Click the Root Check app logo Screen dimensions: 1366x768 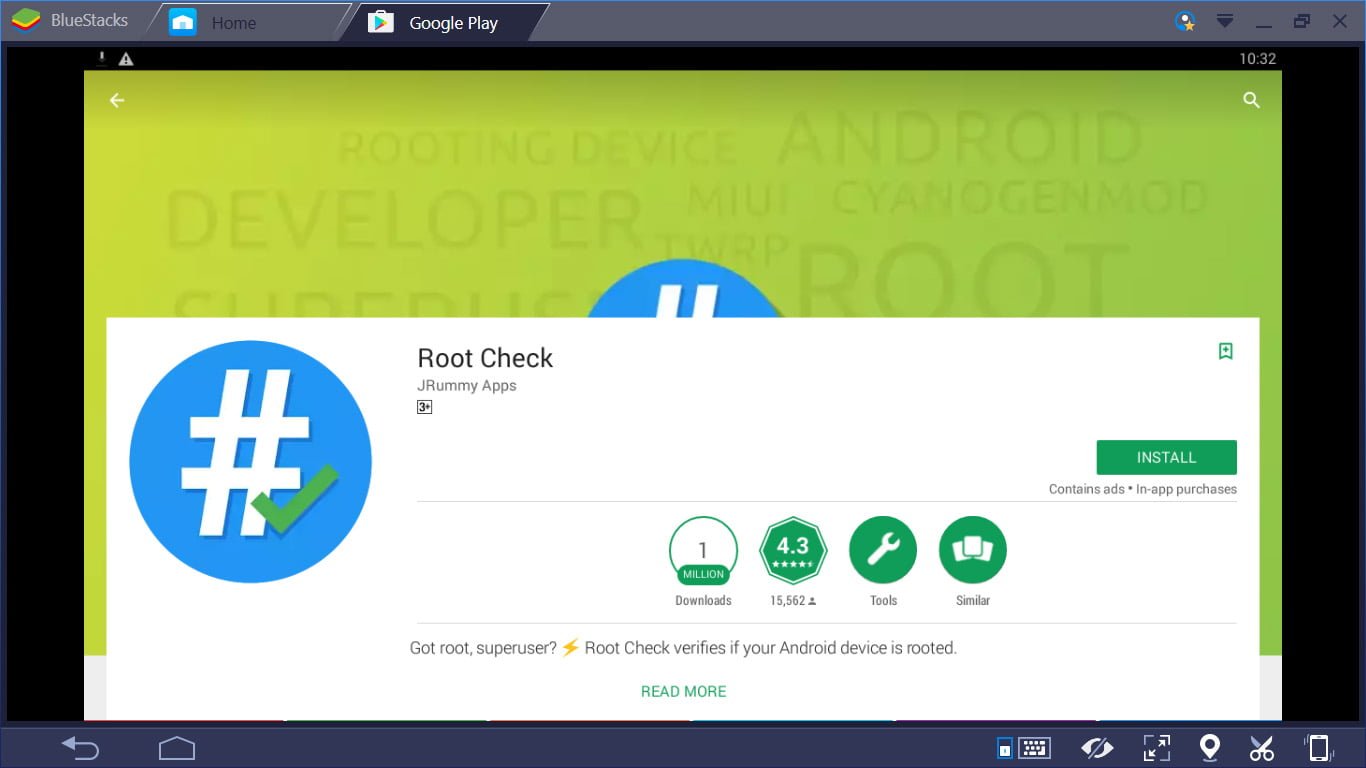250,462
